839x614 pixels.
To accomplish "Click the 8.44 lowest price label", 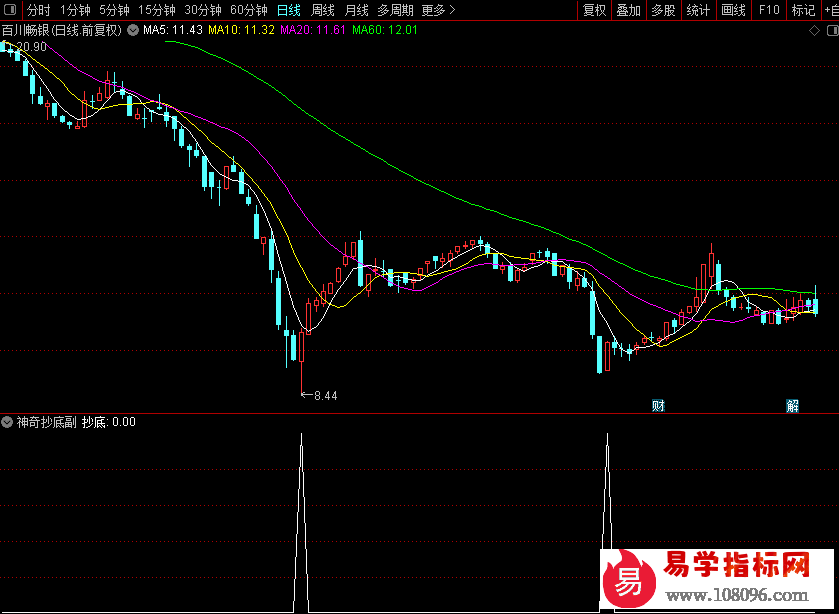I will [325, 396].
